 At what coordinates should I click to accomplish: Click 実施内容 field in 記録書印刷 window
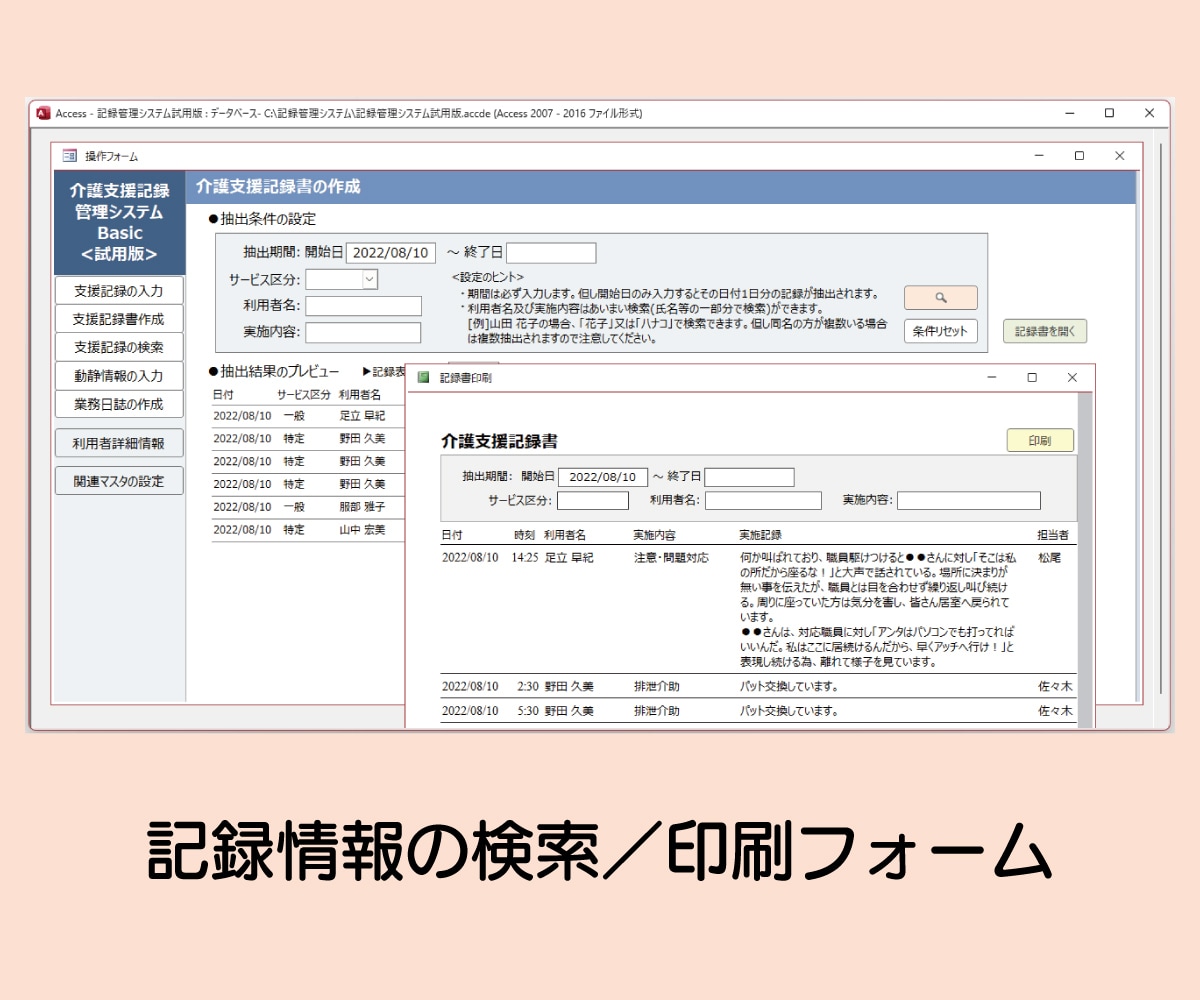pos(969,500)
